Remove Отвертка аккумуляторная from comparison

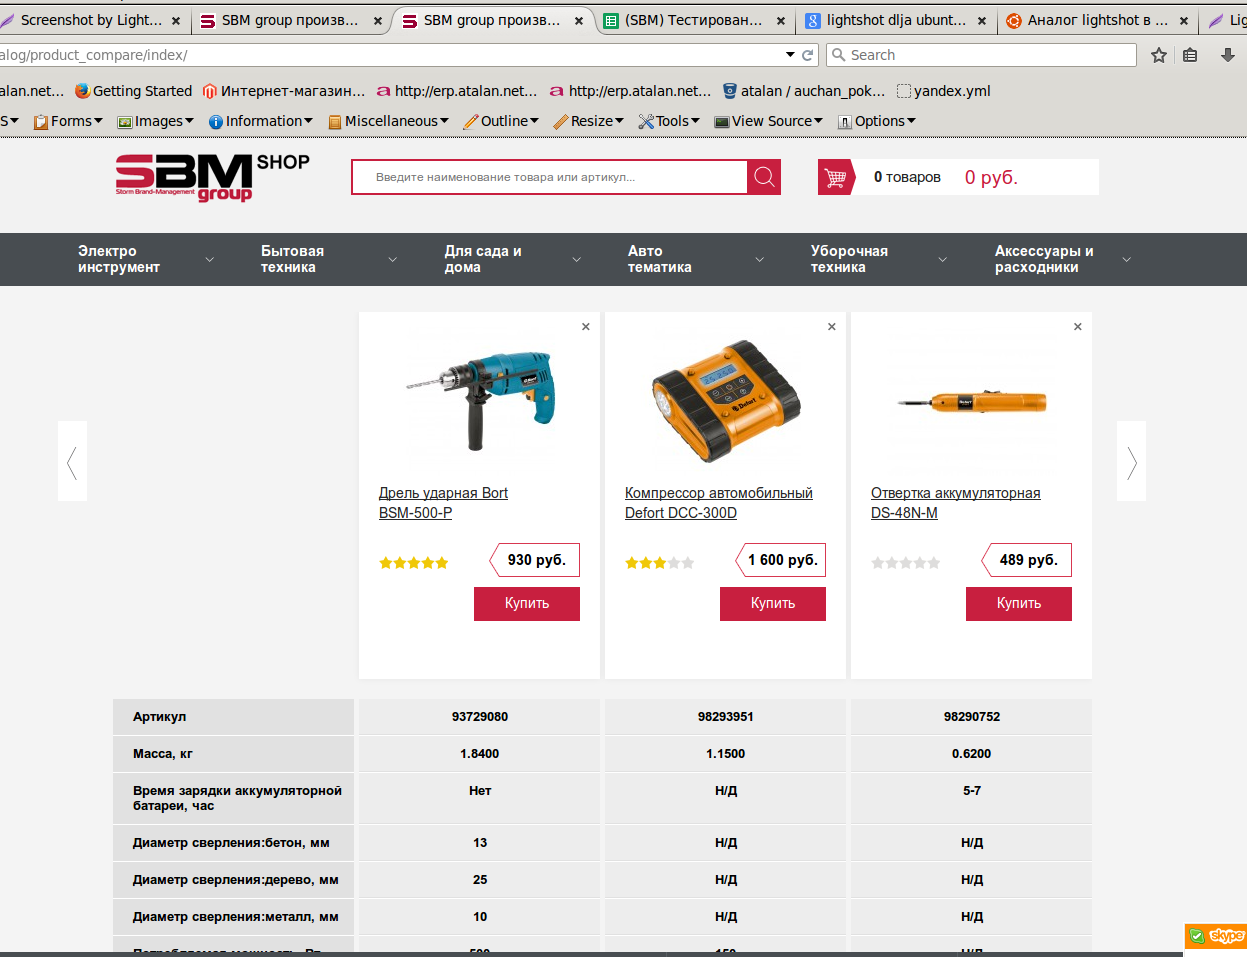point(1078,327)
